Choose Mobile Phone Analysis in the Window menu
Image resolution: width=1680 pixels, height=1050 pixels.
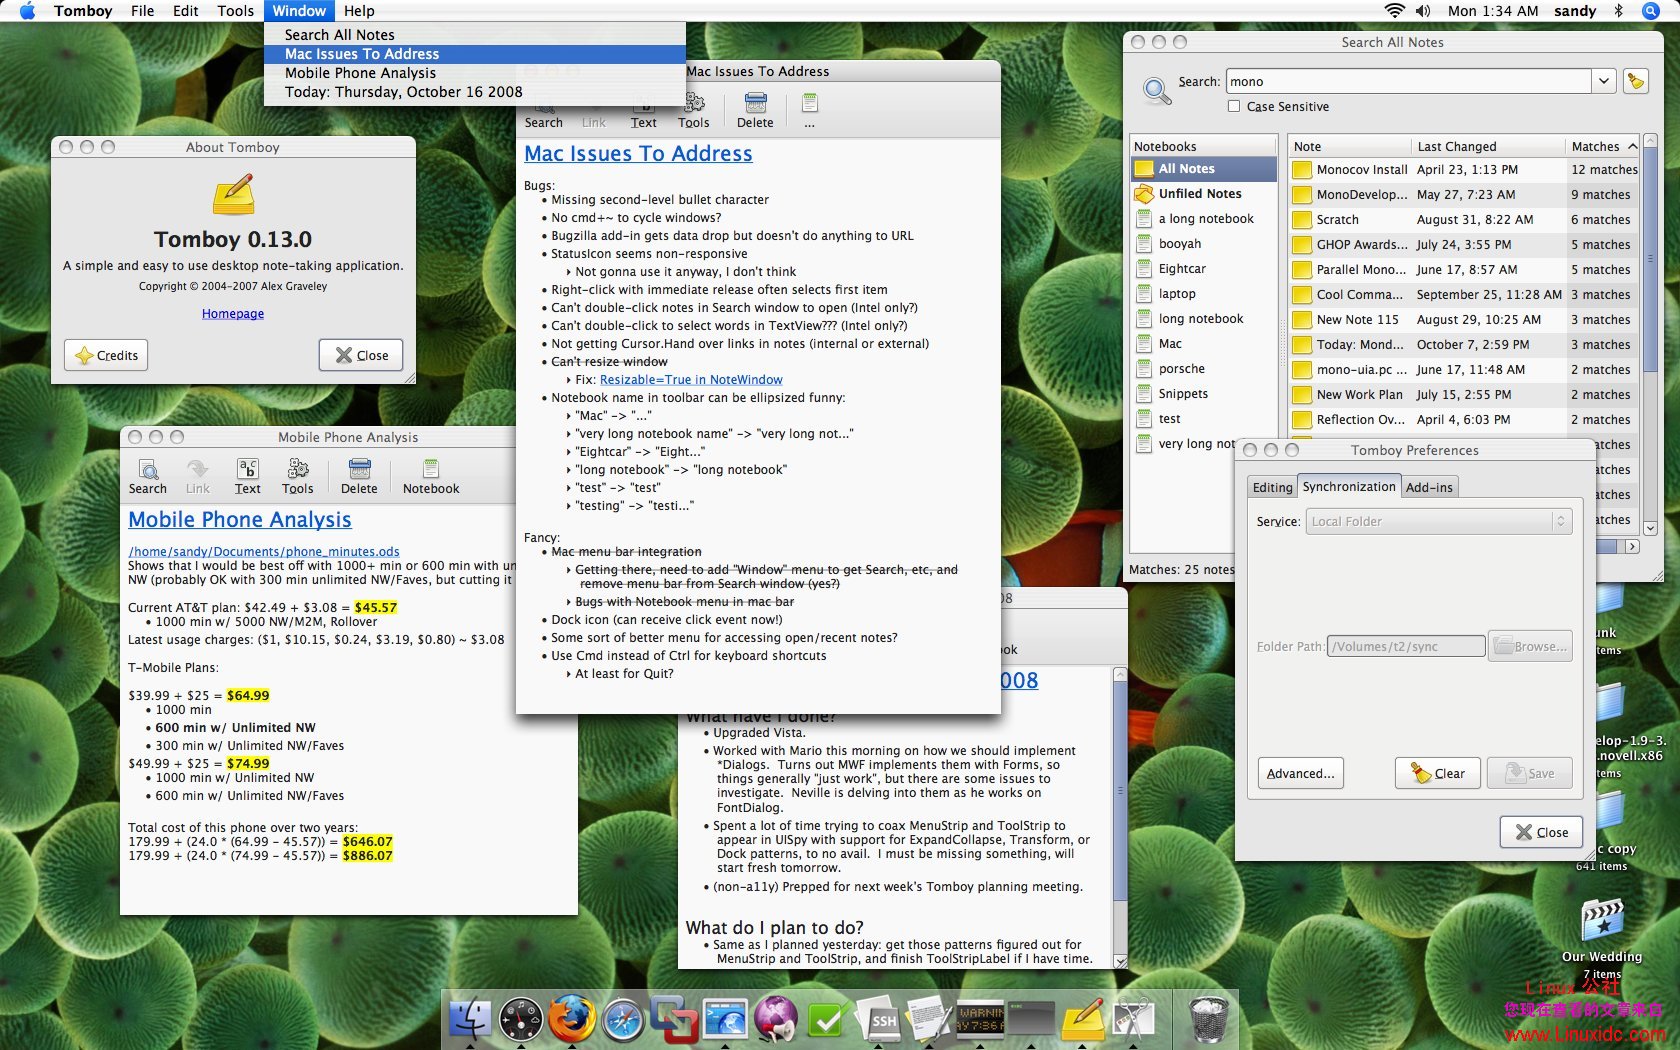[x=475, y=73]
